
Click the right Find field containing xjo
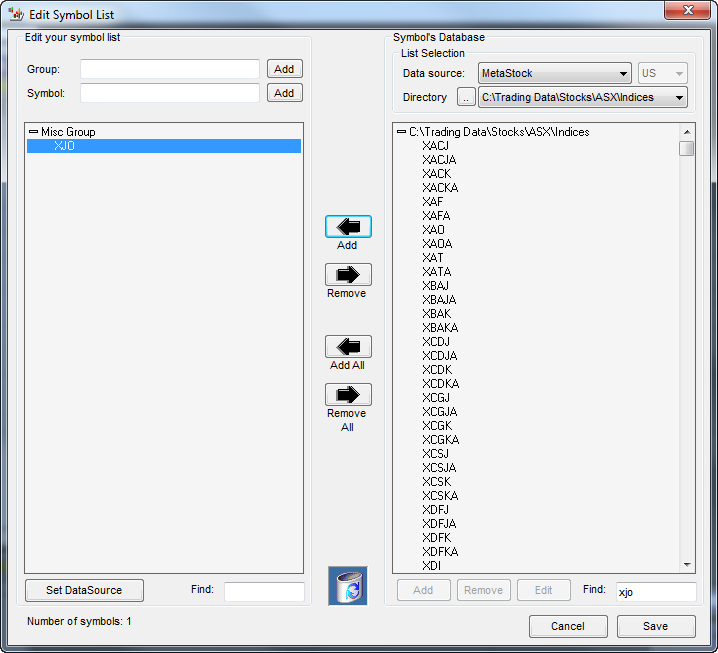click(x=655, y=592)
